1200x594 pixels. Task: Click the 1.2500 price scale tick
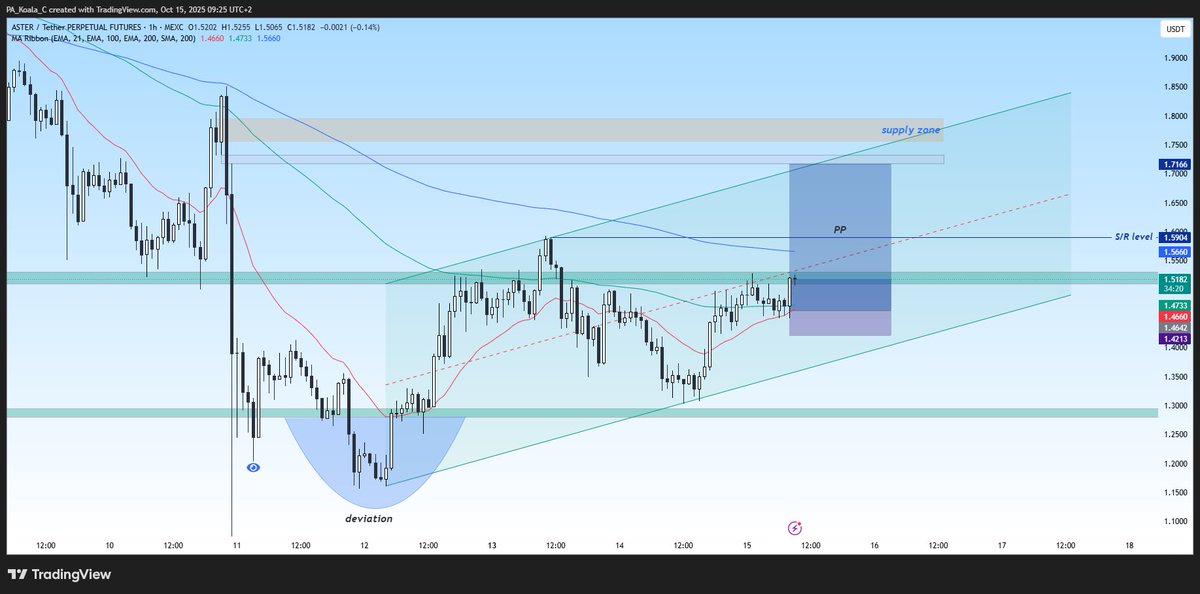(x=1174, y=435)
